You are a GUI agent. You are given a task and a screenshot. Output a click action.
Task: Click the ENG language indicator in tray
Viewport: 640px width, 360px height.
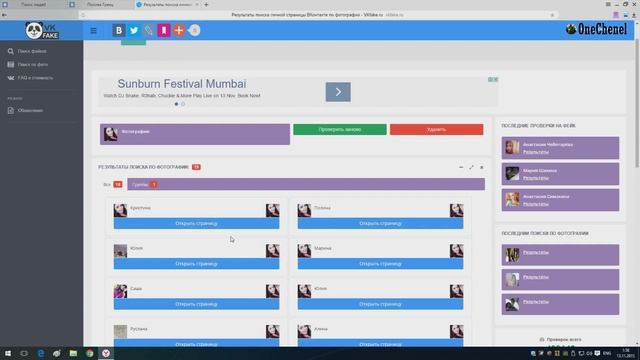[x=607, y=353]
